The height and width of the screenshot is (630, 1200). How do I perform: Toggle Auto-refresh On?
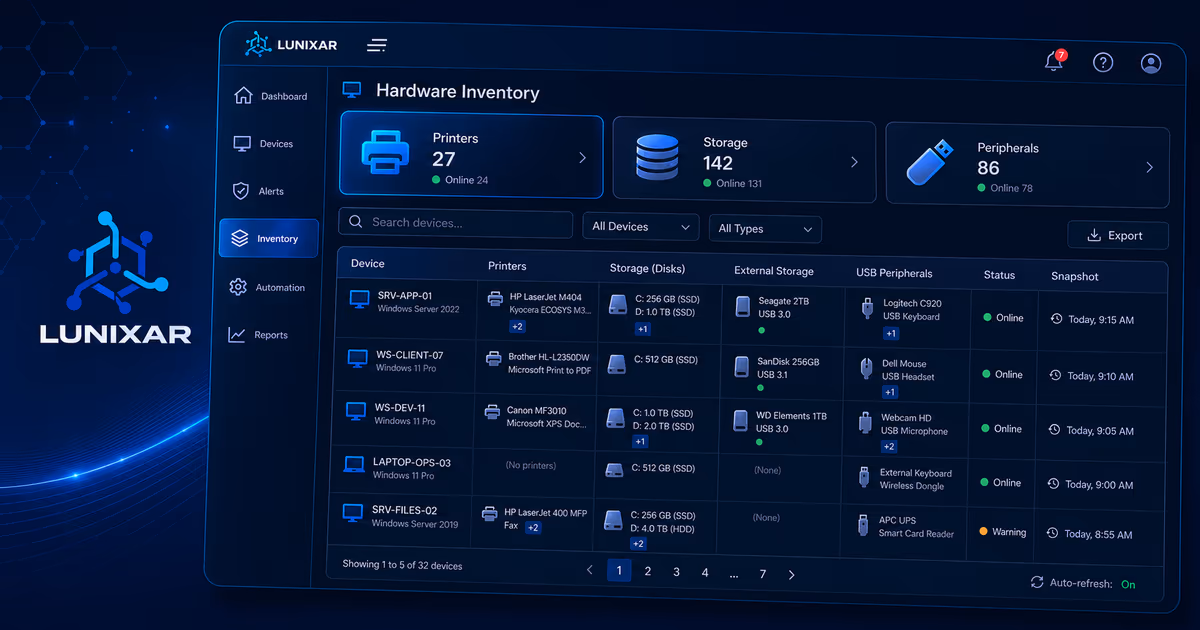(1128, 584)
